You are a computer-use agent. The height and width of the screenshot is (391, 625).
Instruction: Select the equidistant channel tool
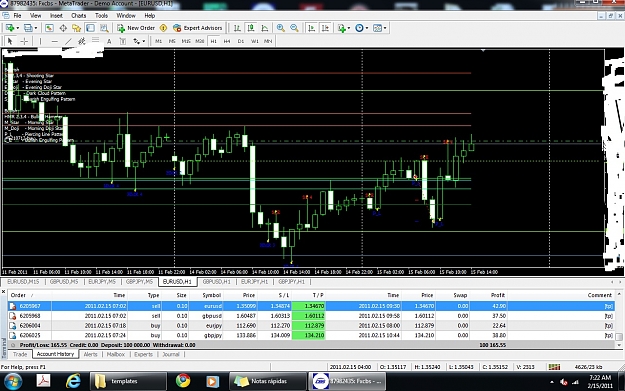pos(82,41)
